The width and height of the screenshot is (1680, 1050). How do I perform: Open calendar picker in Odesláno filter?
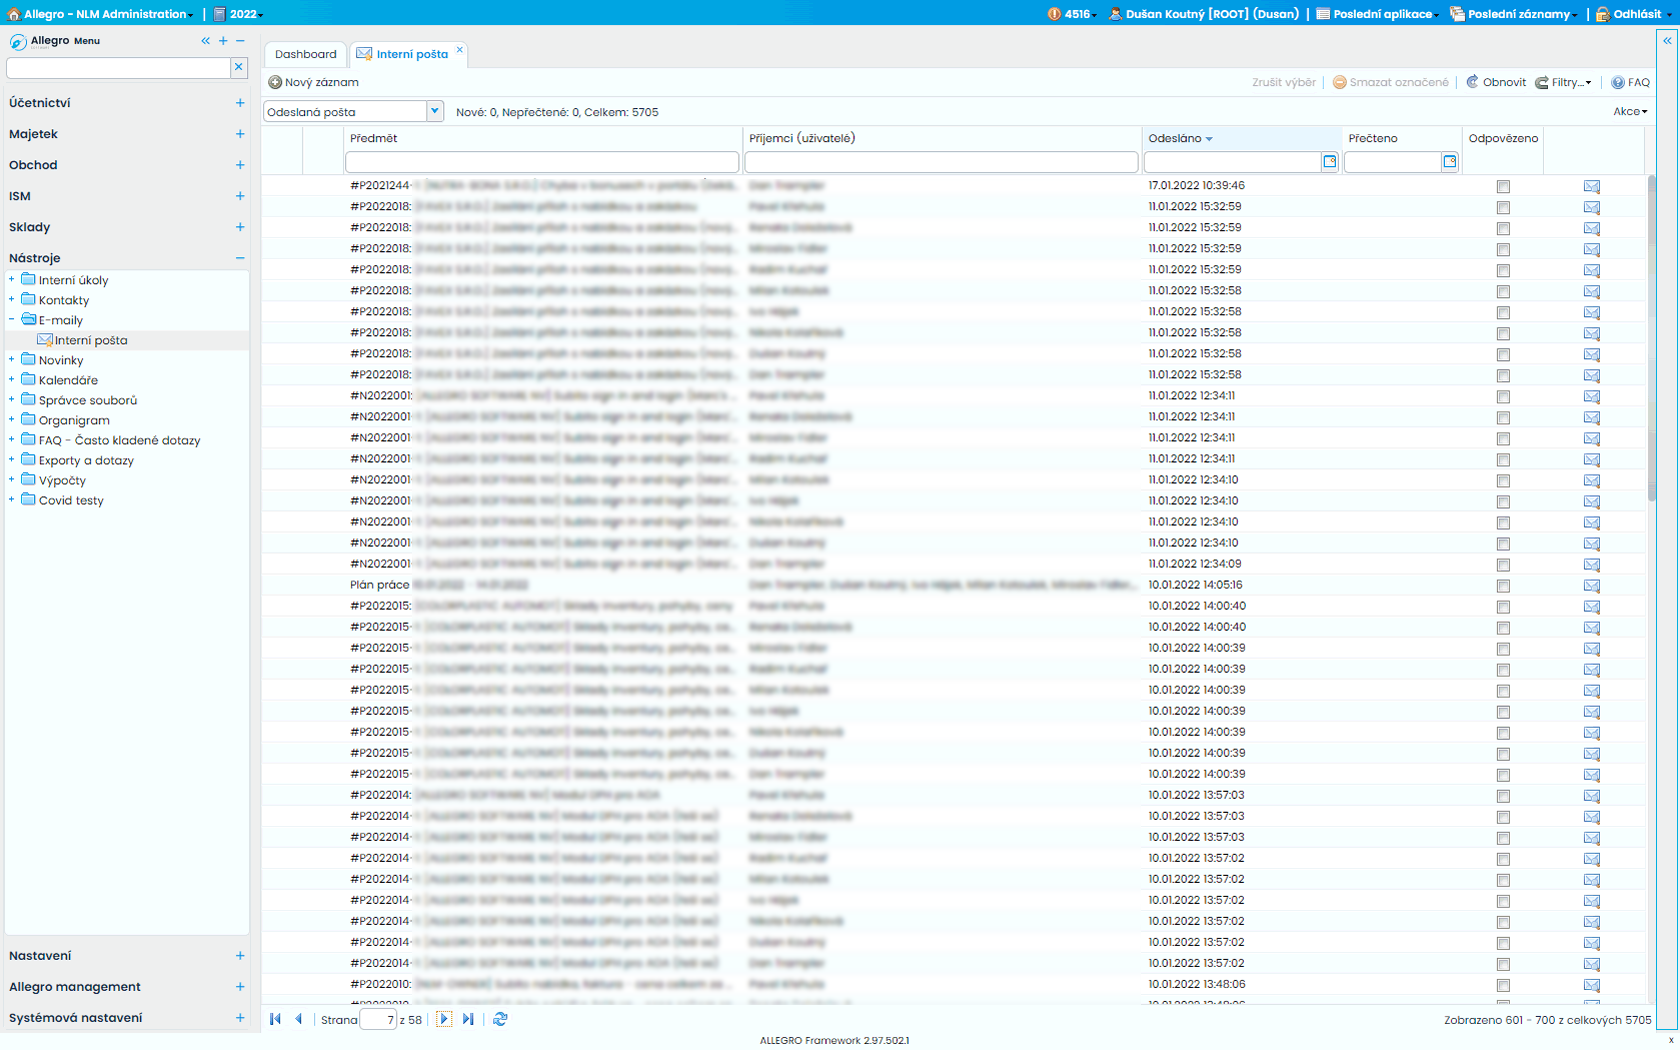click(1329, 162)
